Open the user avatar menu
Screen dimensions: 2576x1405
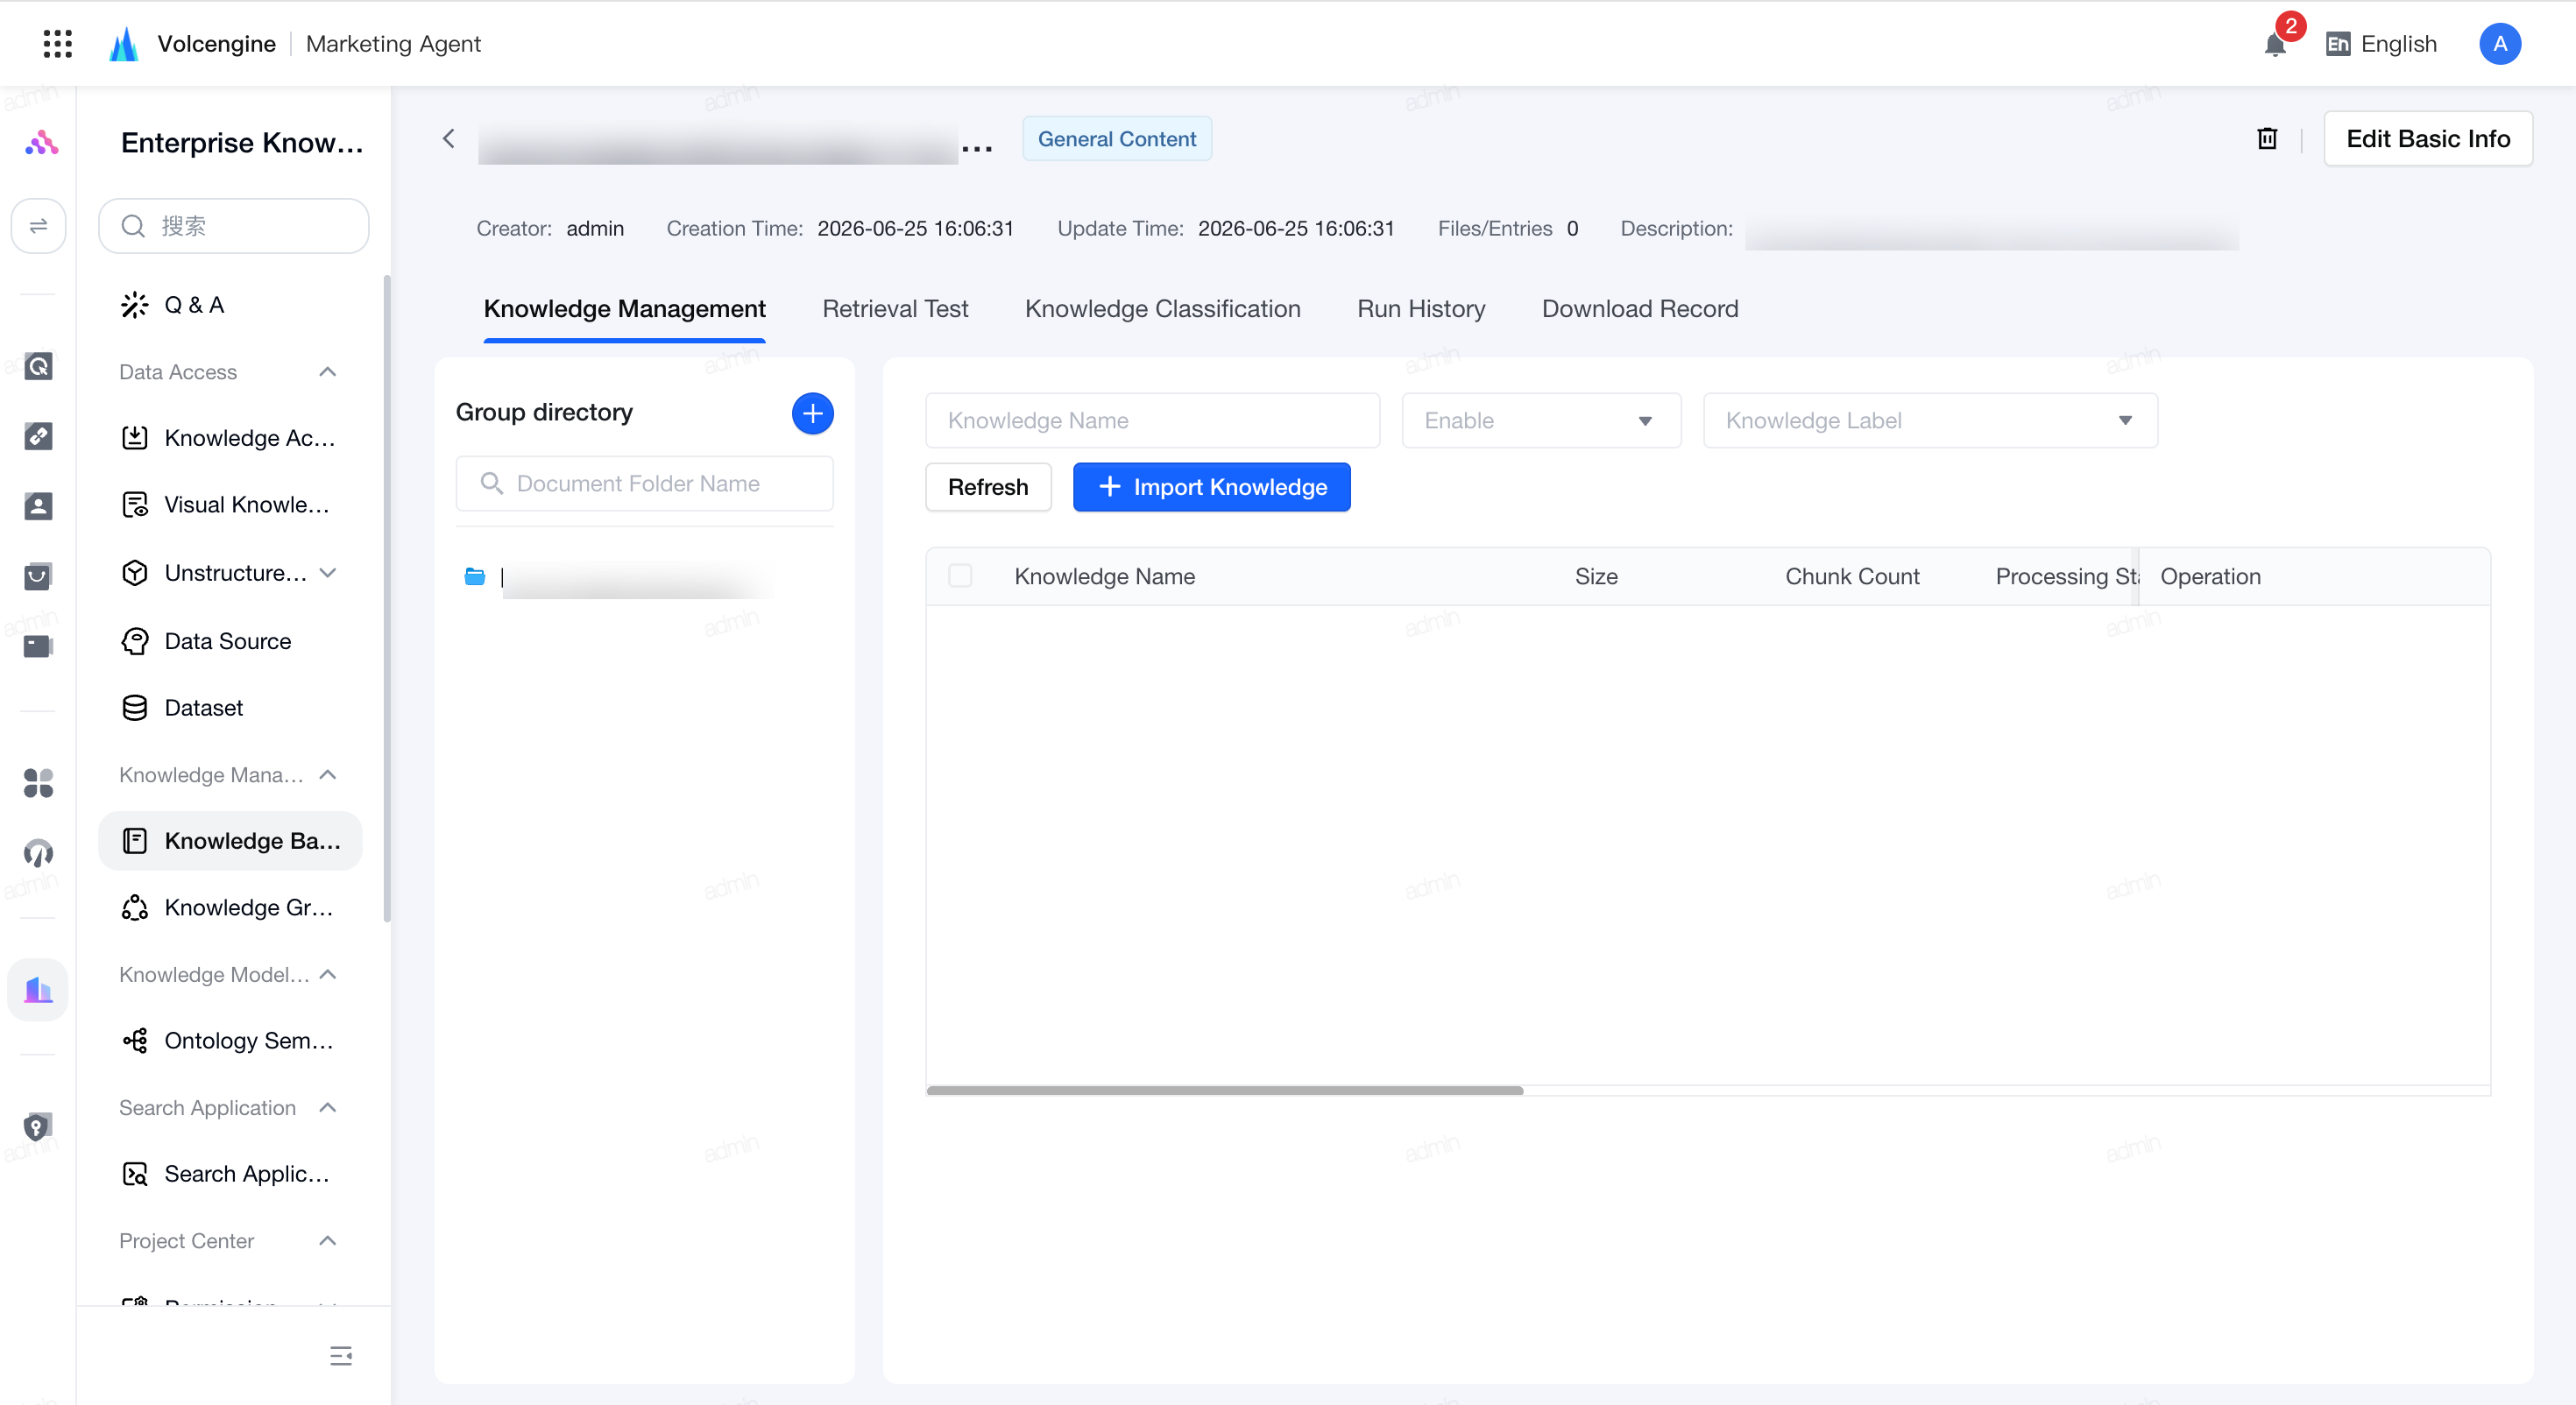click(x=2499, y=44)
